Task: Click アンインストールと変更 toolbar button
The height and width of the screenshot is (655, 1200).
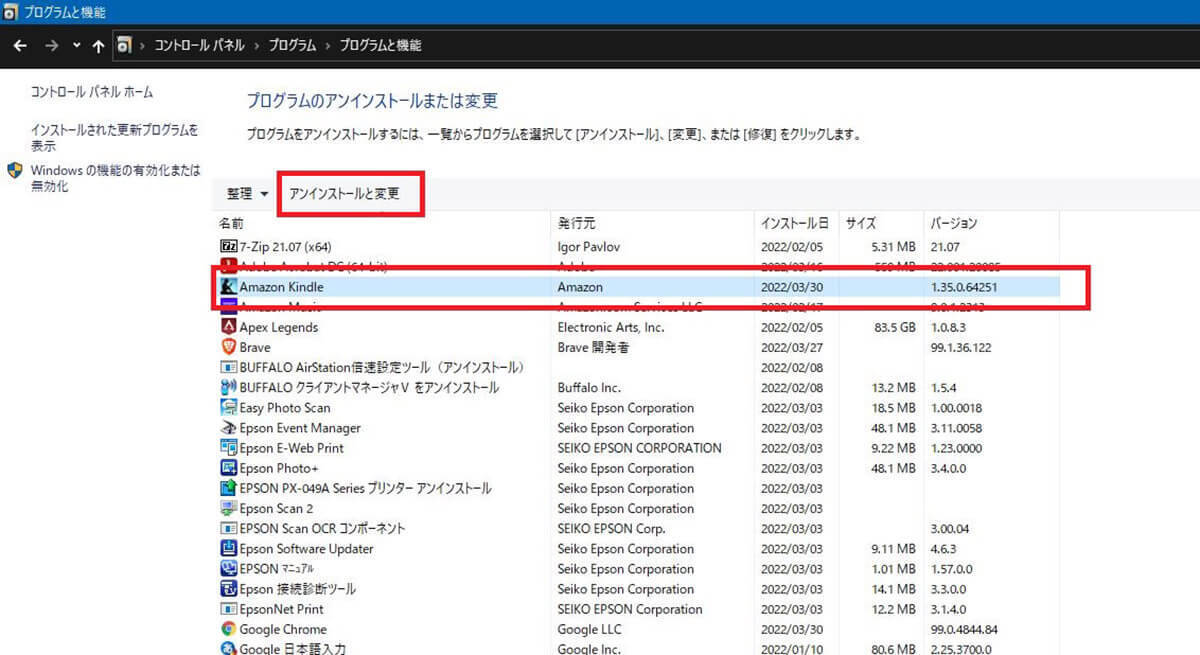Action: coord(344,194)
